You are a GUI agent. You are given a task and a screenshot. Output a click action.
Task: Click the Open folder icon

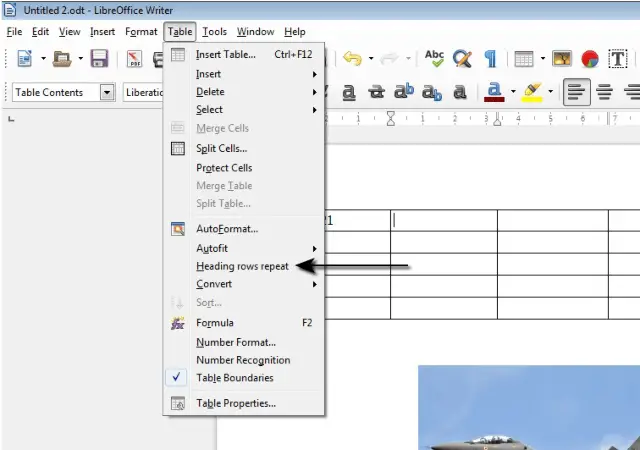tap(62, 59)
